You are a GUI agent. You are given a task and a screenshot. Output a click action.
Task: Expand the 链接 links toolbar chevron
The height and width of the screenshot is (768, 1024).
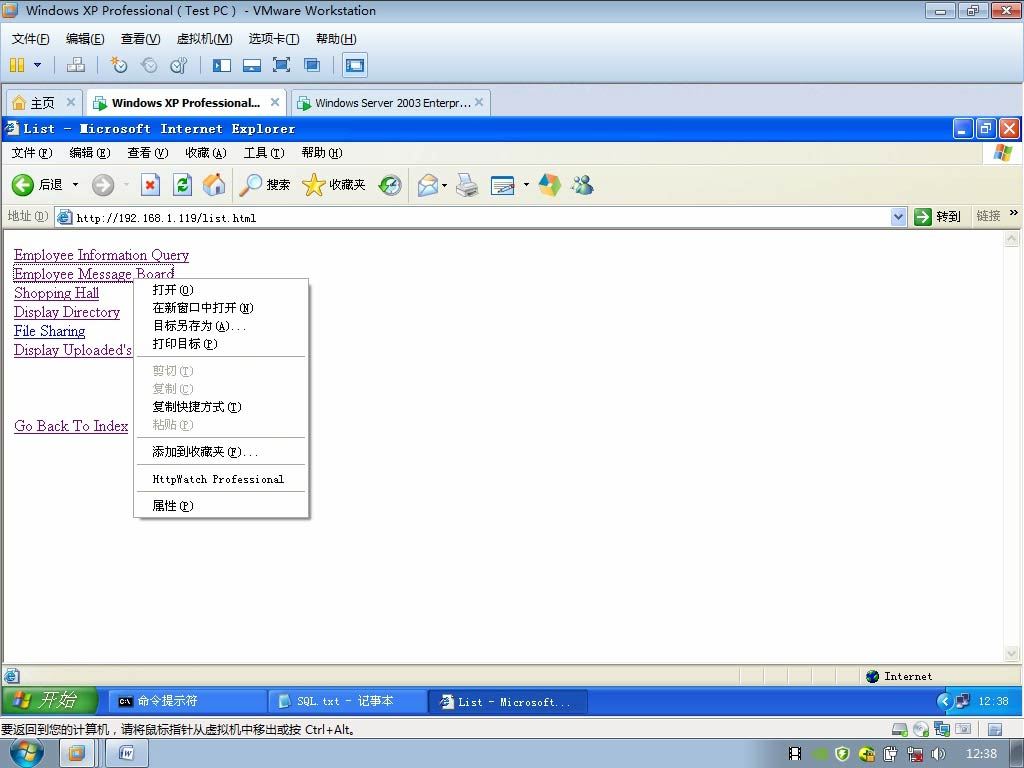coord(1014,213)
